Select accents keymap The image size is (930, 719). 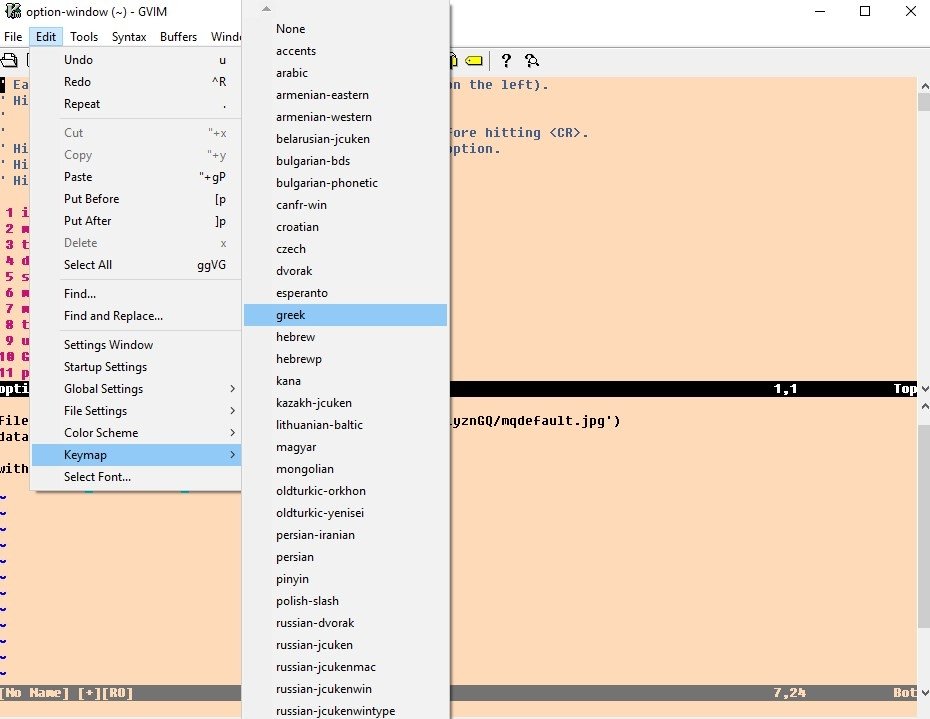point(345,51)
